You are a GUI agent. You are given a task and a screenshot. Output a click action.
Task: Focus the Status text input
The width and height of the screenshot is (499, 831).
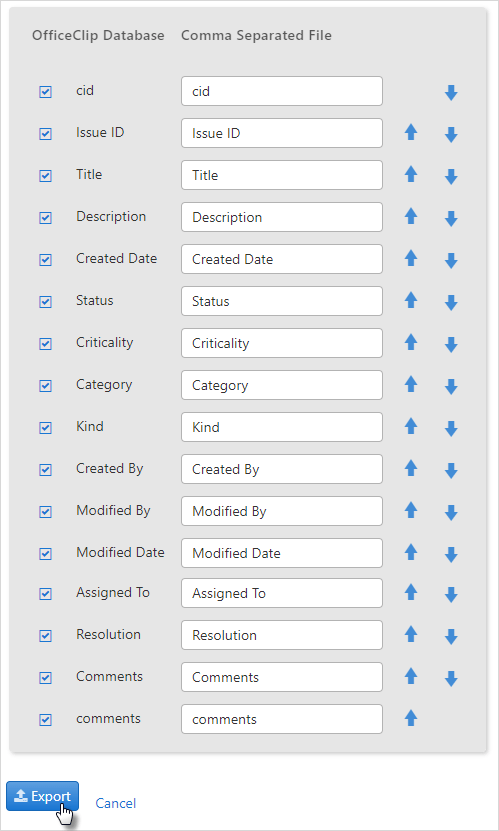coord(282,301)
